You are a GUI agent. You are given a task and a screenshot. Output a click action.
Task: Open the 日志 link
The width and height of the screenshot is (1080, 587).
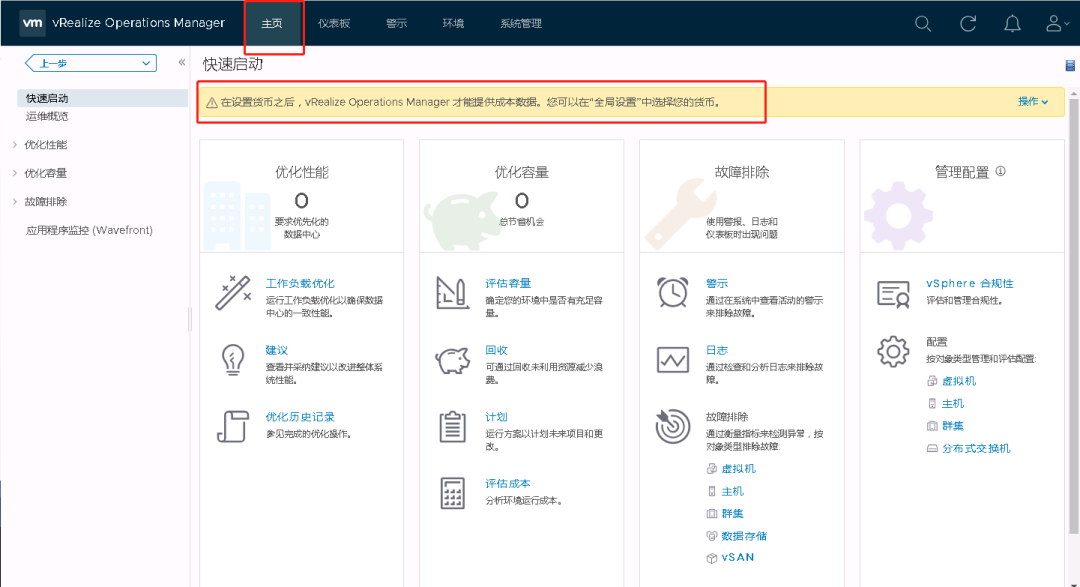click(x=717, y=350)
